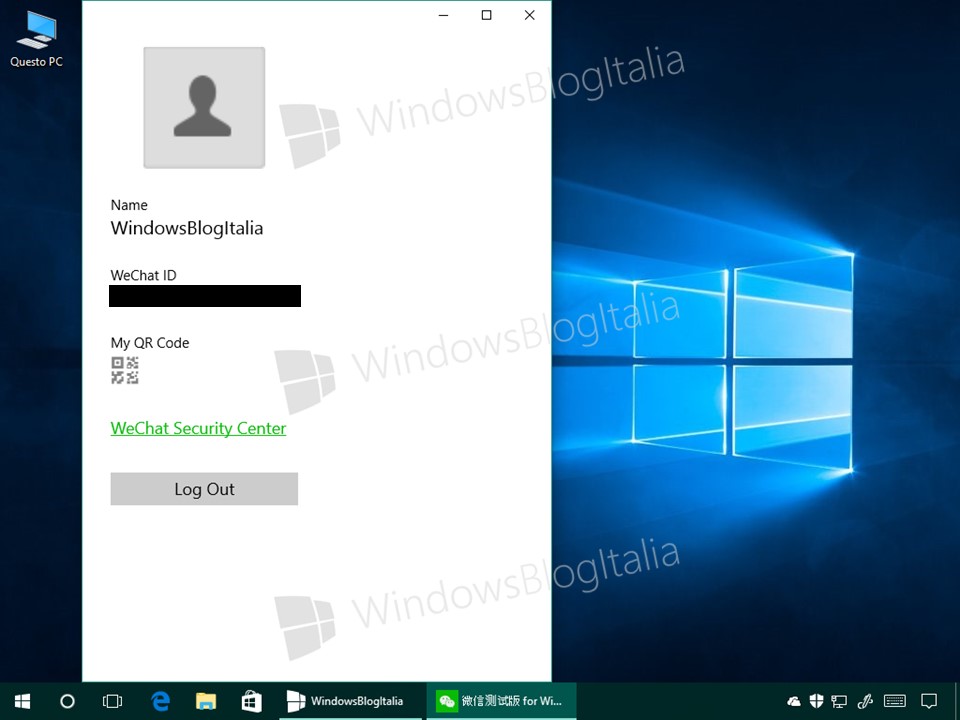Switch to WindowsBlogItalia taskbar app
Screen dimensions: 960x720
pos(350,701)
